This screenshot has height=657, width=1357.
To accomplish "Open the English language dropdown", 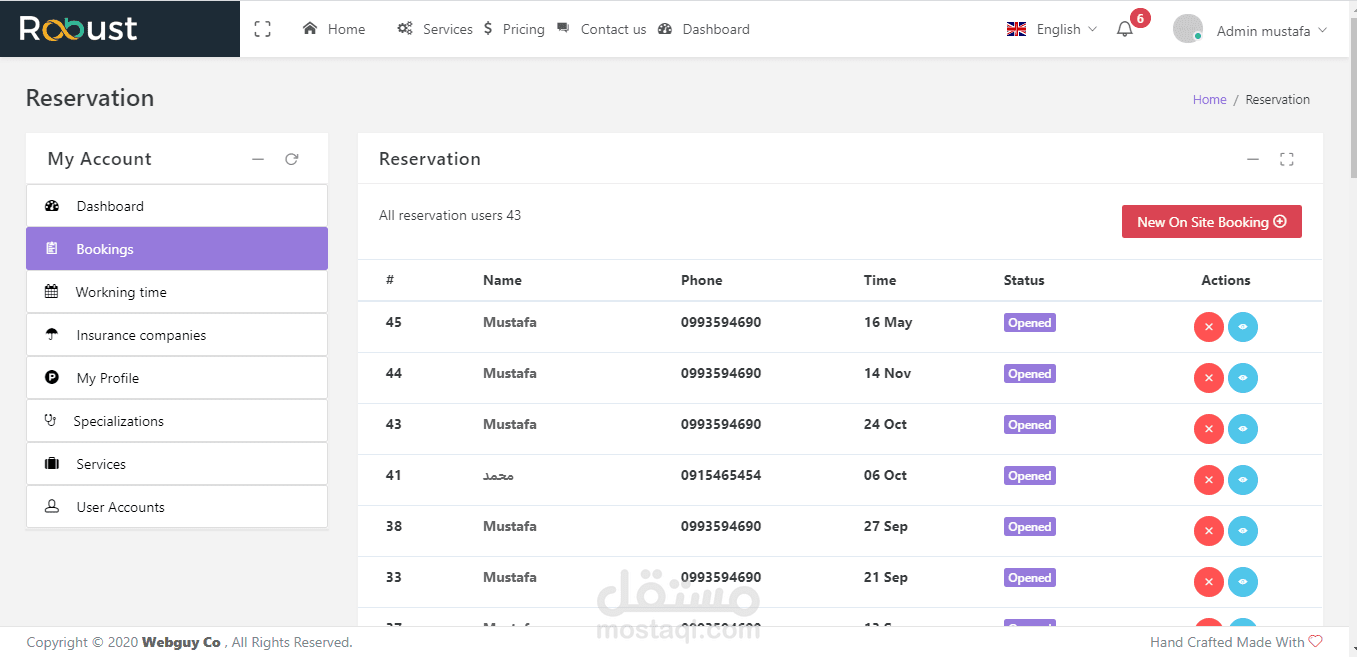I will 1052,30.
